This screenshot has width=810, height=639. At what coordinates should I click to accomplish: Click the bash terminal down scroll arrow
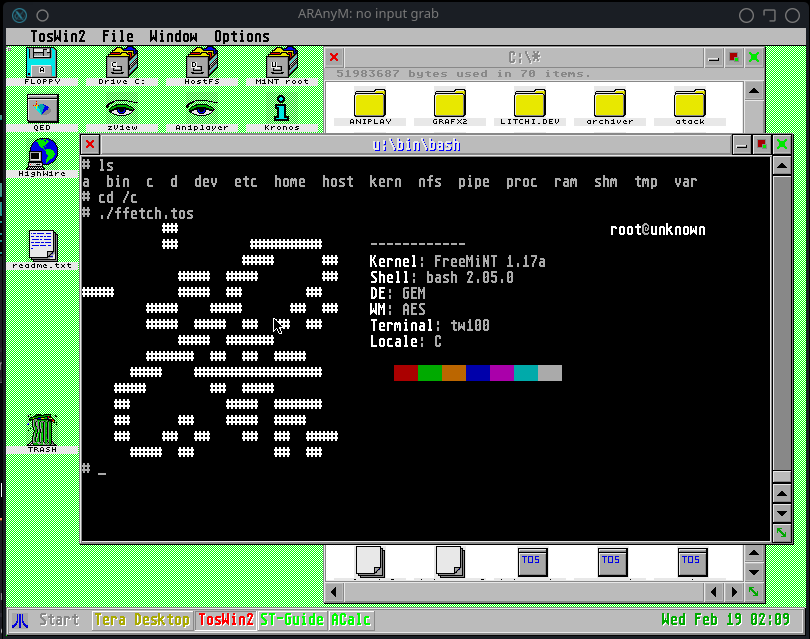pyautogui.click(x=782, y=513)
